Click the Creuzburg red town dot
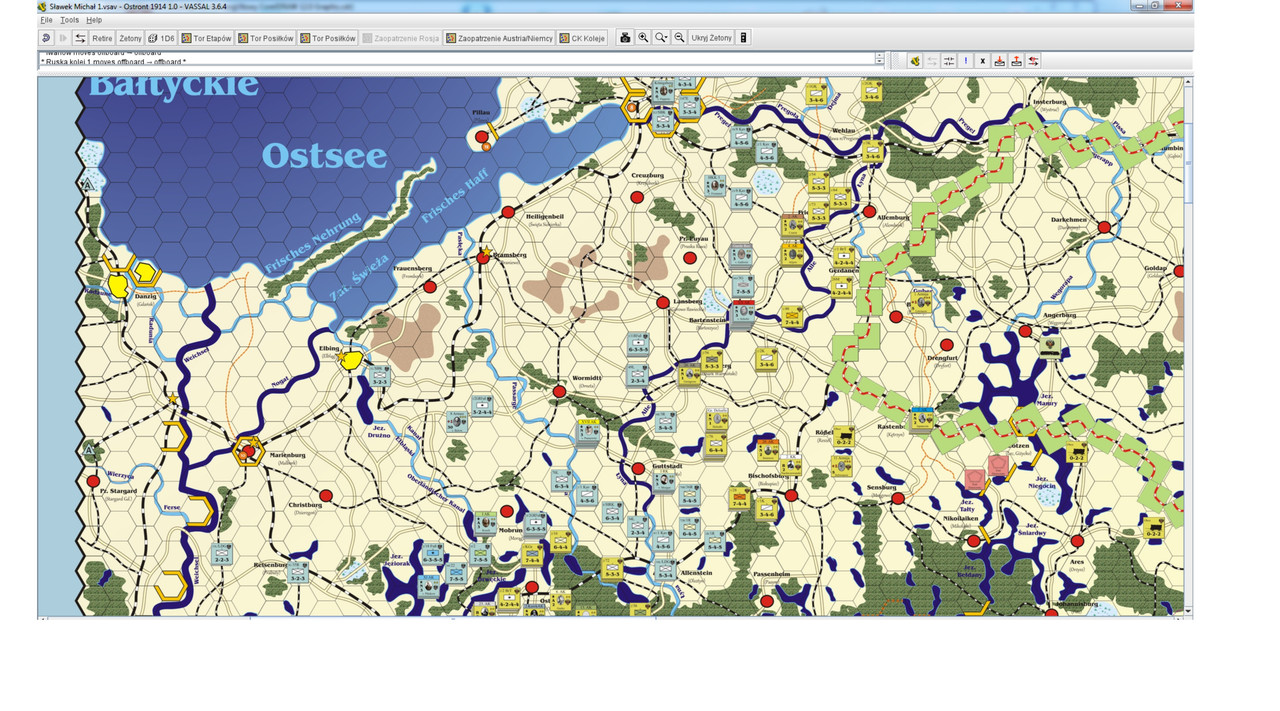This screenshot has height=711, width=1280. click(x=636, y=198)
